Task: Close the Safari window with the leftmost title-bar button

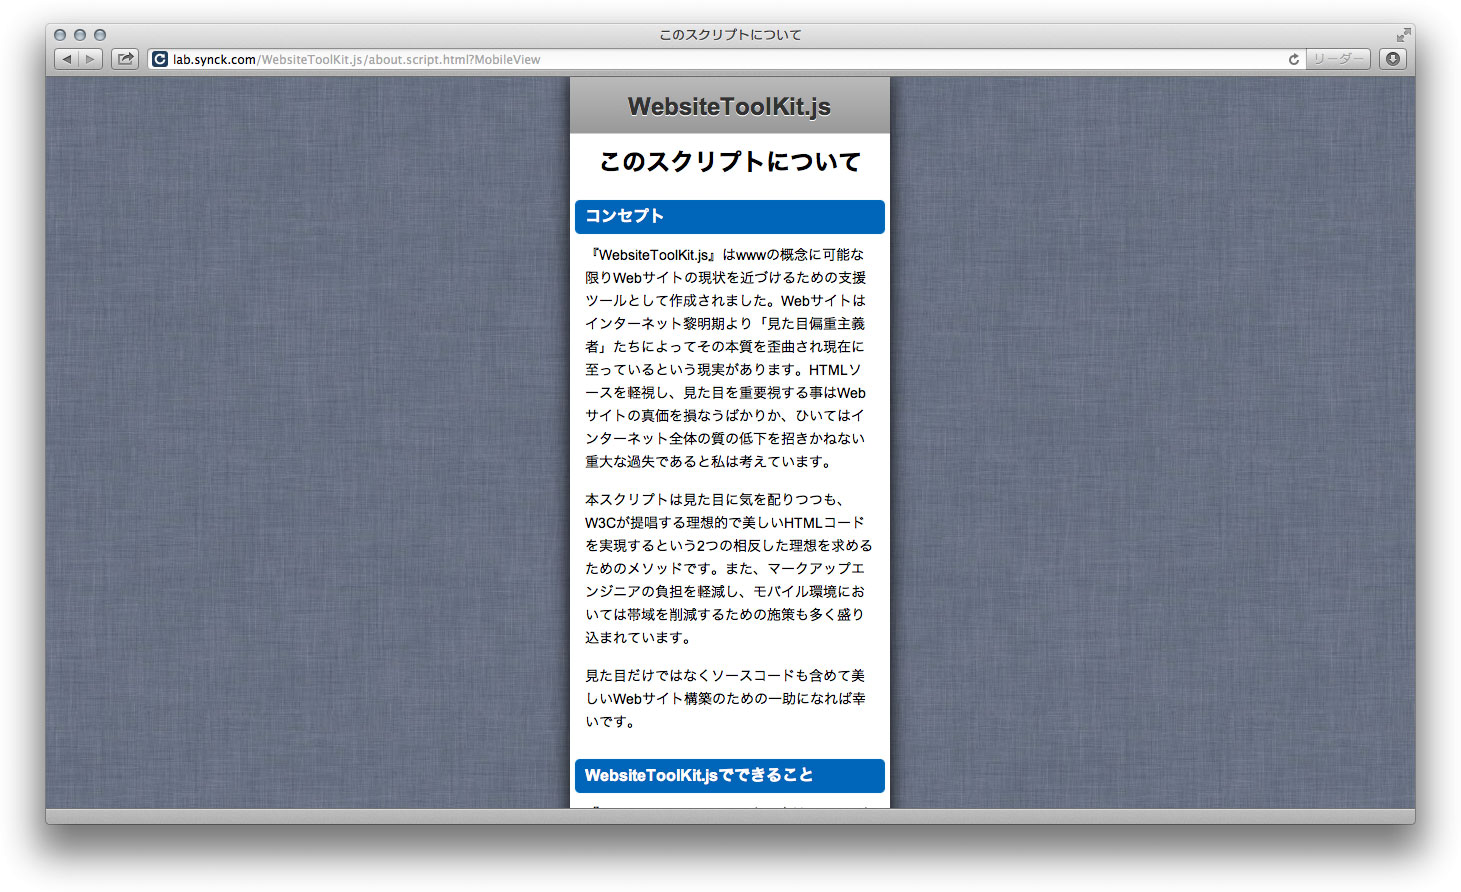Action: click(60, 35)
